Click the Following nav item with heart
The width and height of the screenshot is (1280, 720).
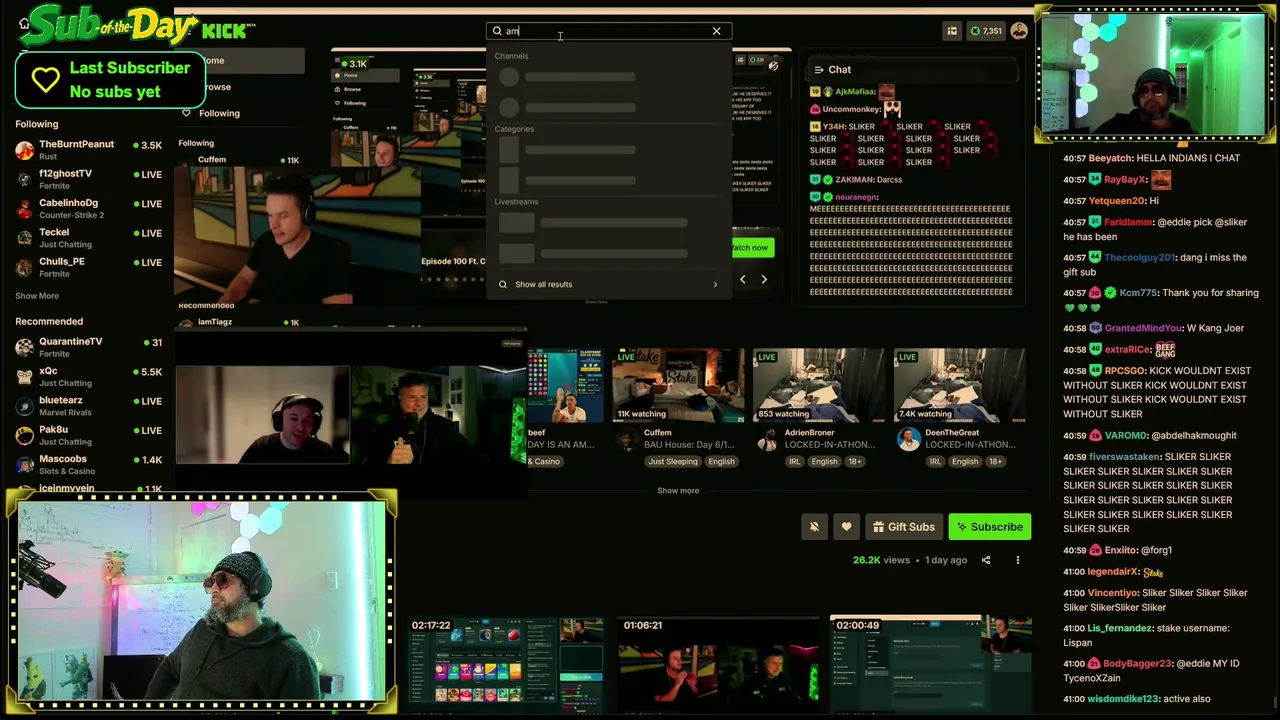[x=210, y=113]
